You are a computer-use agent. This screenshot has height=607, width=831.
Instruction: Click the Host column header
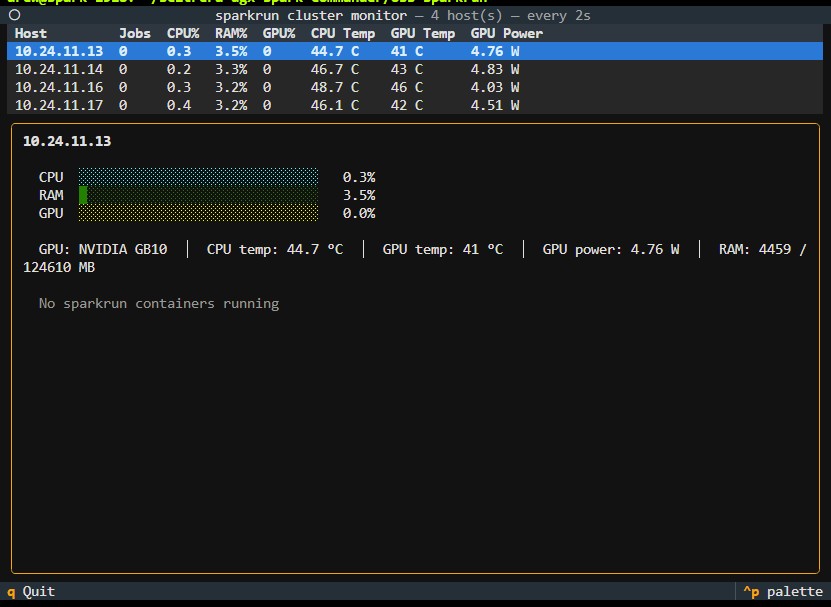(31, 33)
